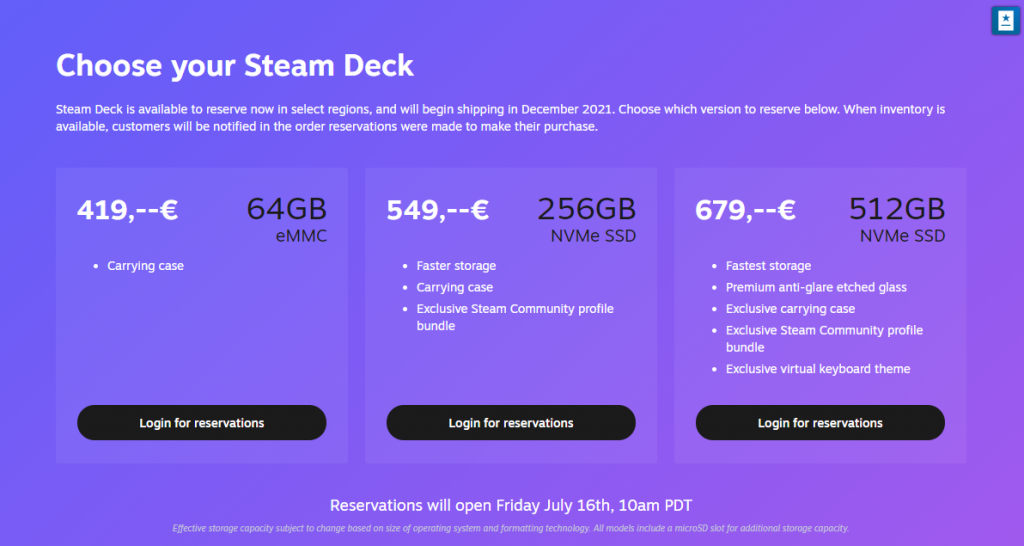Click Login for reservations under 512GB model
The height and width of the screenshot is (546, 1024).
[820, 423]
